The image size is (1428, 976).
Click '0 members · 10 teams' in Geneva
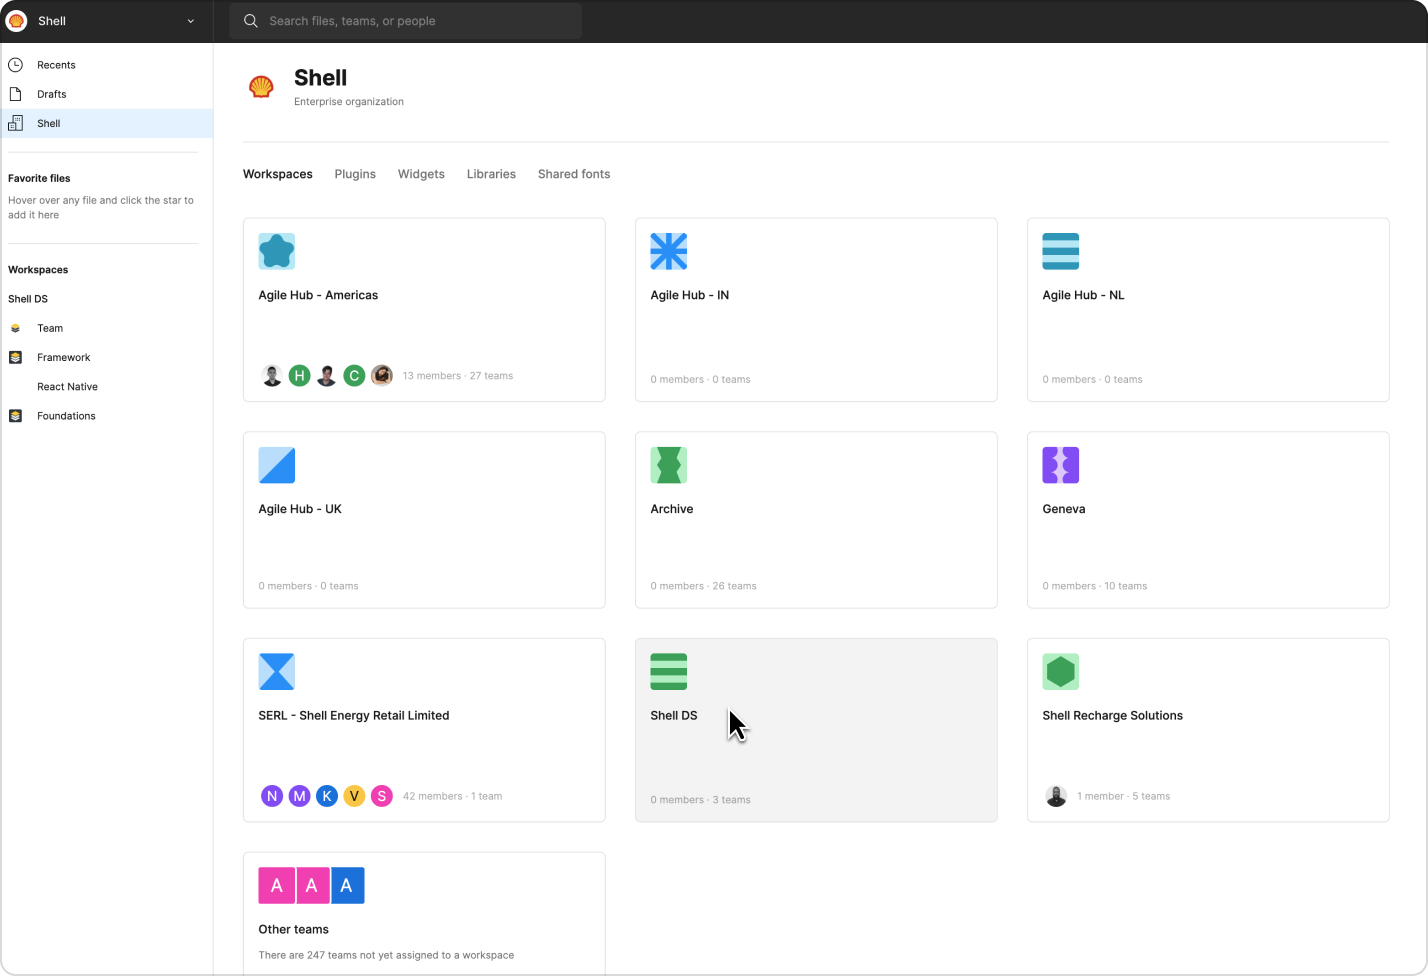pos(1095,586)
